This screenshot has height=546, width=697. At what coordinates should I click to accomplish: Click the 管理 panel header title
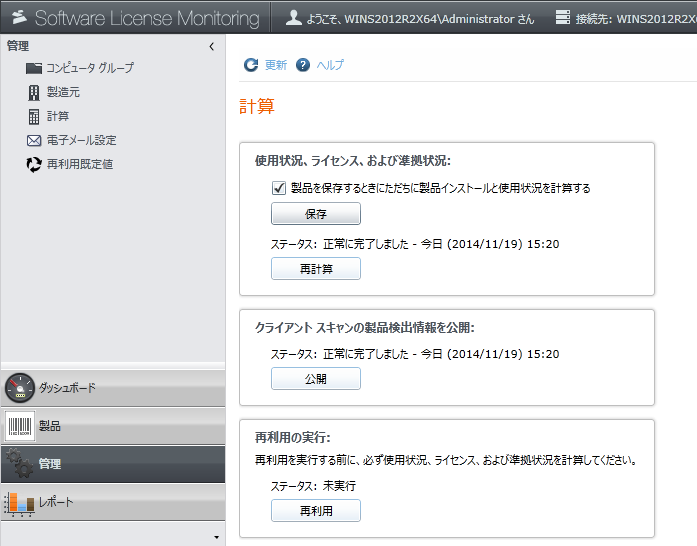click(18, 46)
